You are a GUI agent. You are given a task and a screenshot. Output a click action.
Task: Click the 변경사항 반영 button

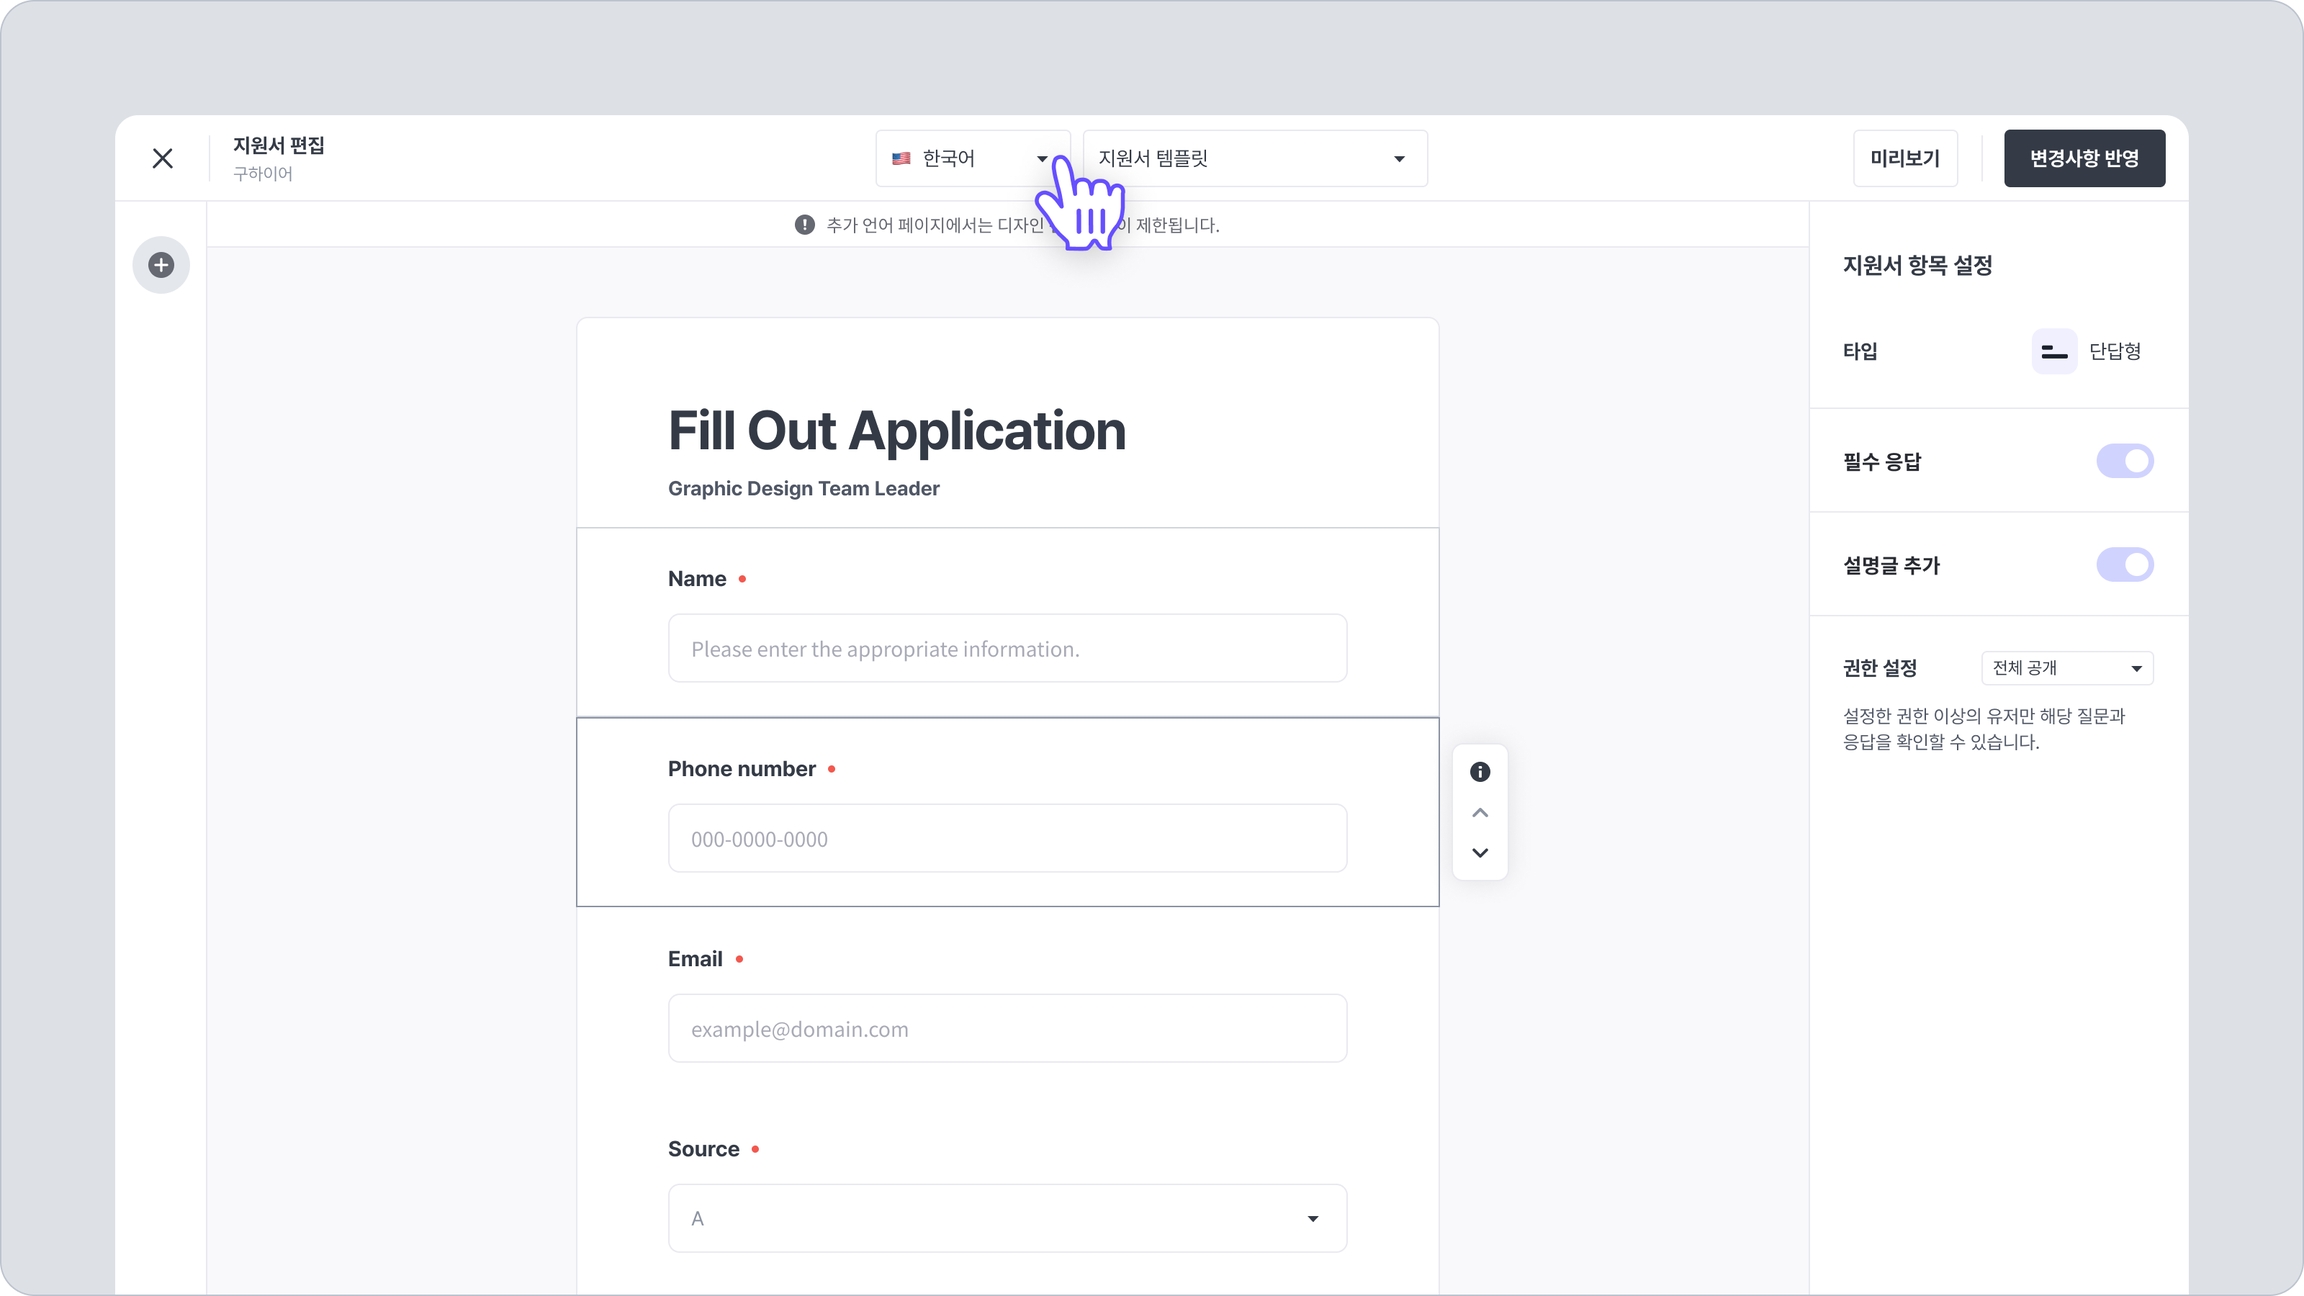pos(2084,158)
